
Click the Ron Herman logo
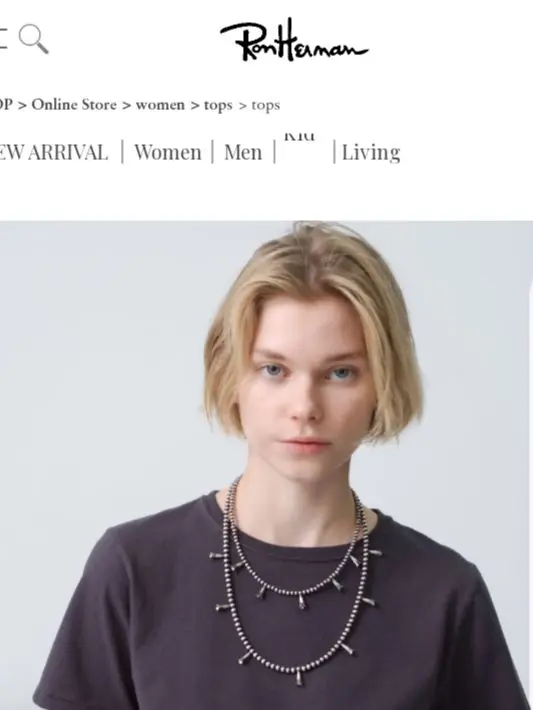[294, 40]
